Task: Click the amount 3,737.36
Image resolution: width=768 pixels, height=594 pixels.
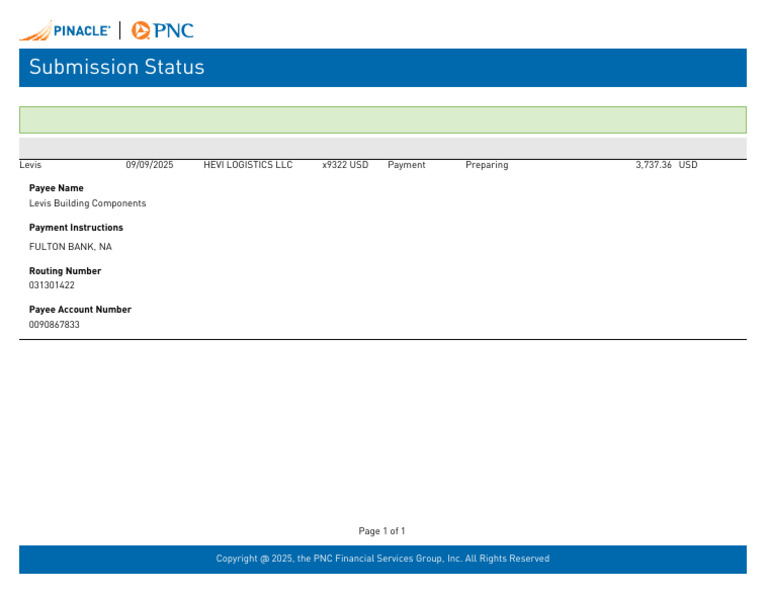Action: 653,165
